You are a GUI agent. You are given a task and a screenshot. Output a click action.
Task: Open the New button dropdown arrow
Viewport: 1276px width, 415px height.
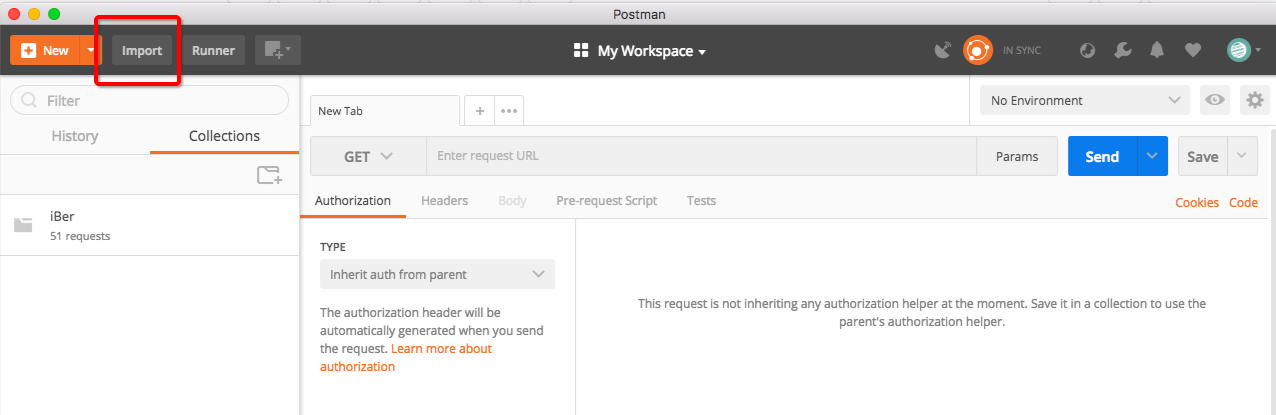coord(92,50)
